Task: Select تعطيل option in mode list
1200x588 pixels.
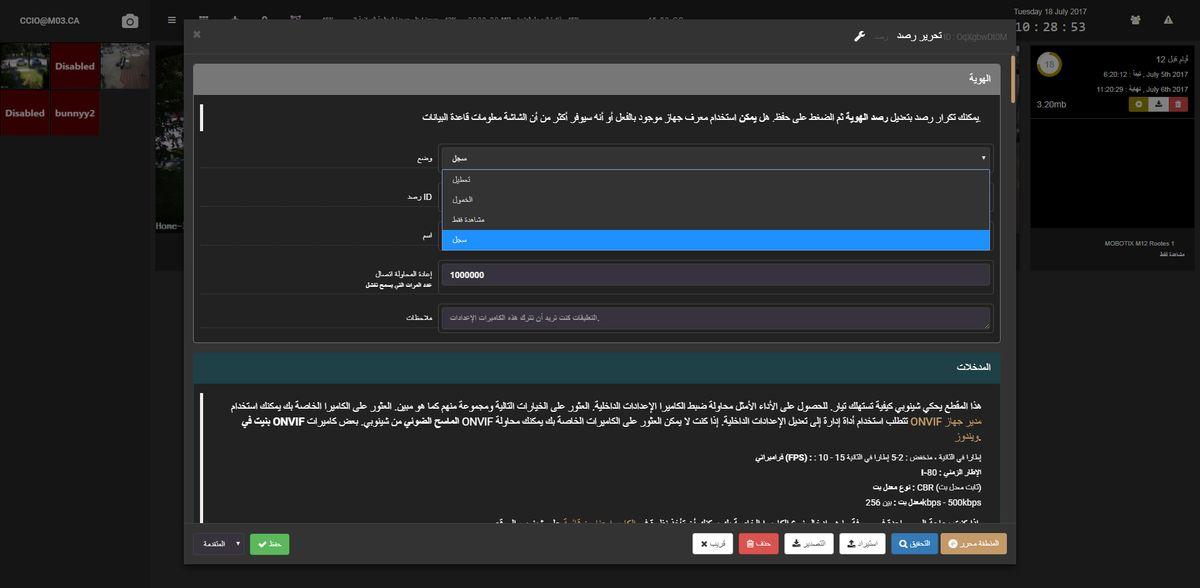Action: click(x=716, y=179)
